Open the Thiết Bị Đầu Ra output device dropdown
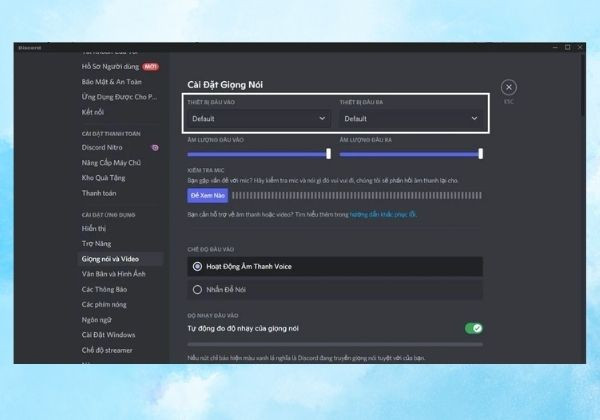Screen dimensions: 600x420 (x=411, y=119)
